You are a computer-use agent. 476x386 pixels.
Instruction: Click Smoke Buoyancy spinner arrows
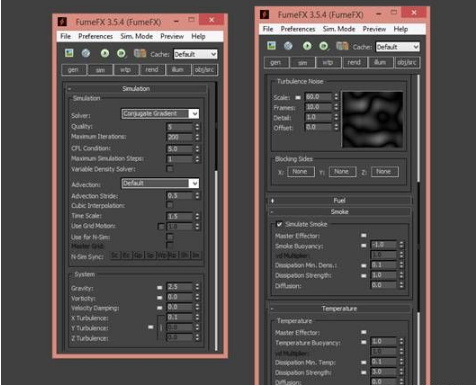(401, 245)
